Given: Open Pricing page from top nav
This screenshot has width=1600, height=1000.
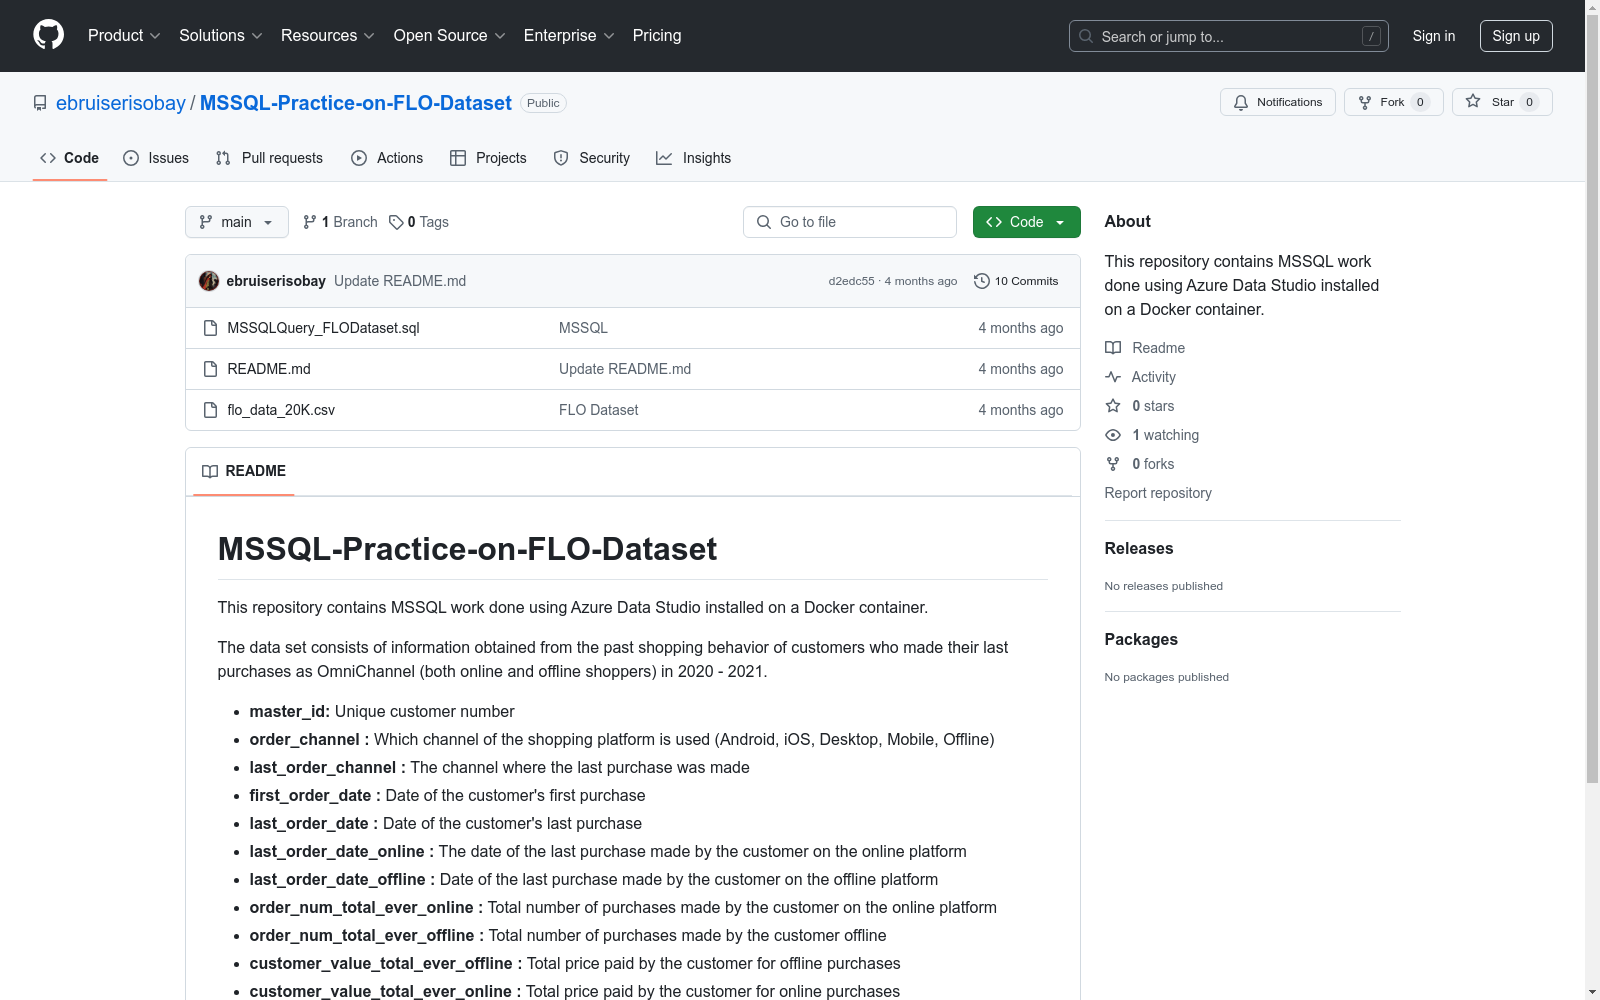Looking at the screenshot, I should [657, 35].
